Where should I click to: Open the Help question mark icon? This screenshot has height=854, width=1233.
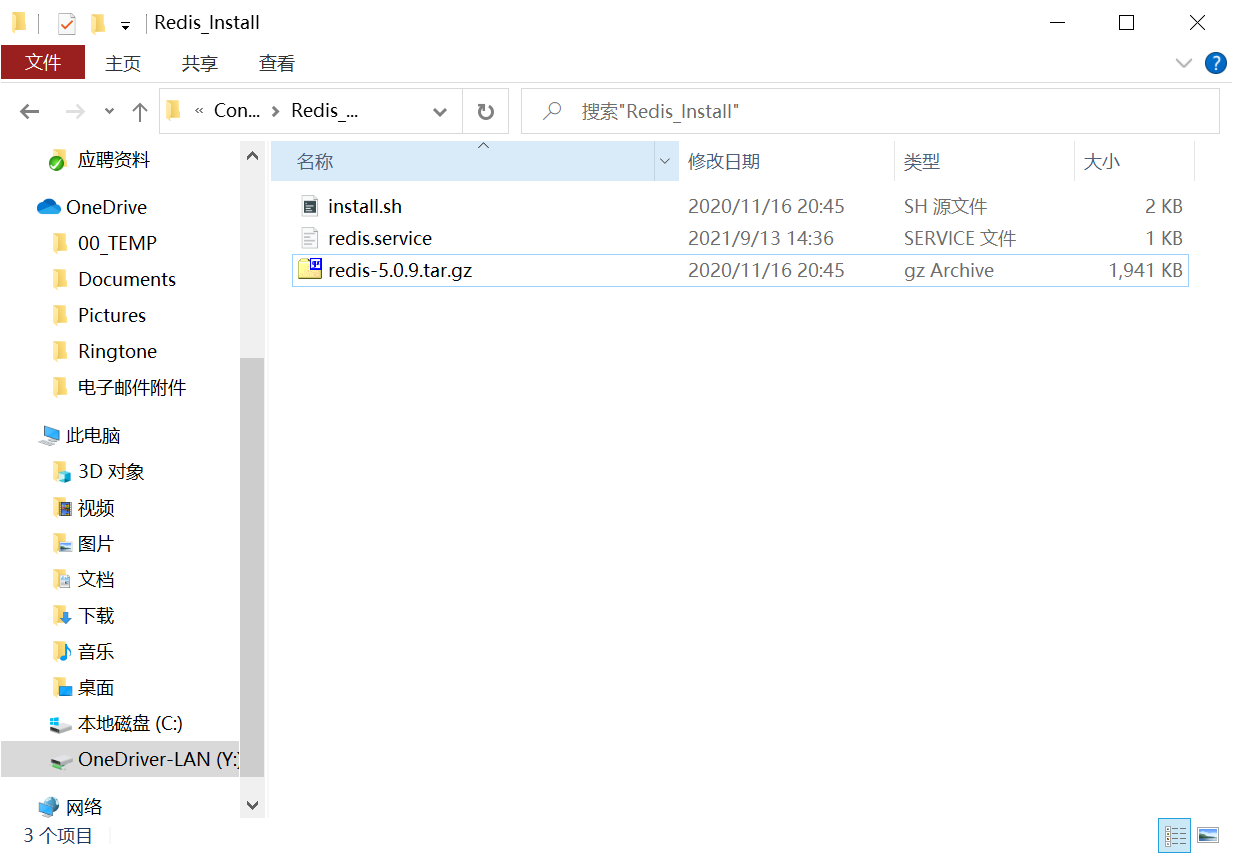click(1216, 63)
